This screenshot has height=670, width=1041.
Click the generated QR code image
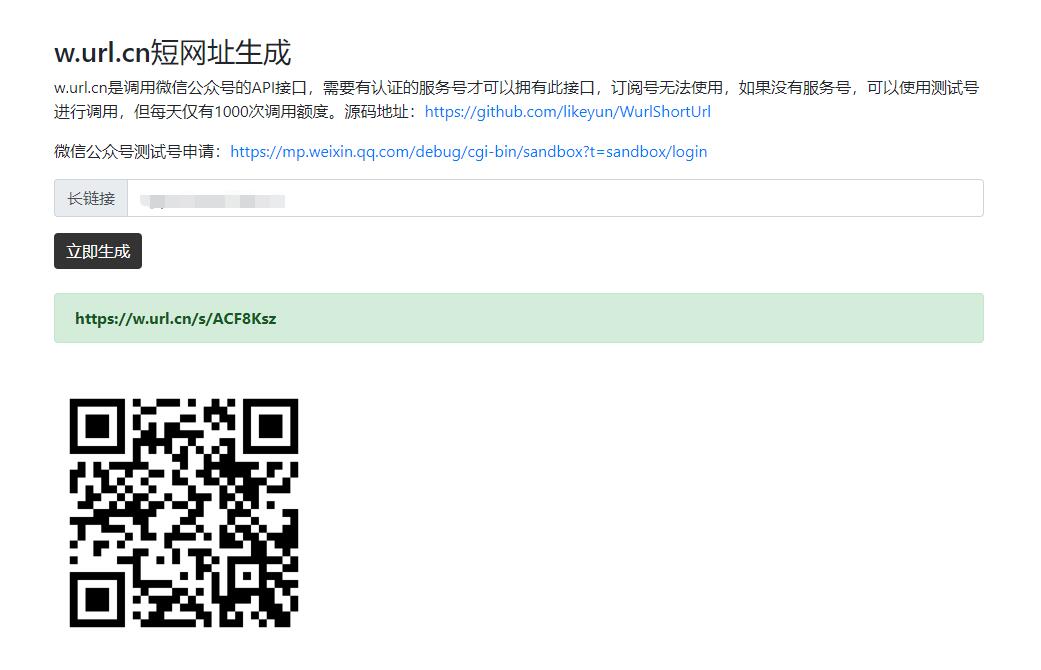[x=184, y=513]
